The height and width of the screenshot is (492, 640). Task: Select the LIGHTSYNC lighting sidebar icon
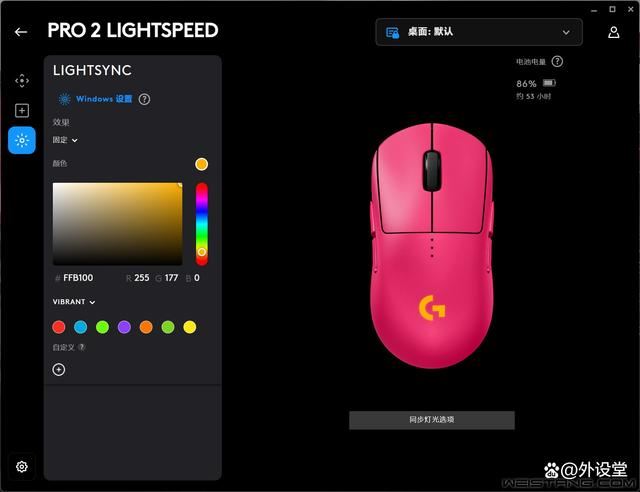(22, 140)
